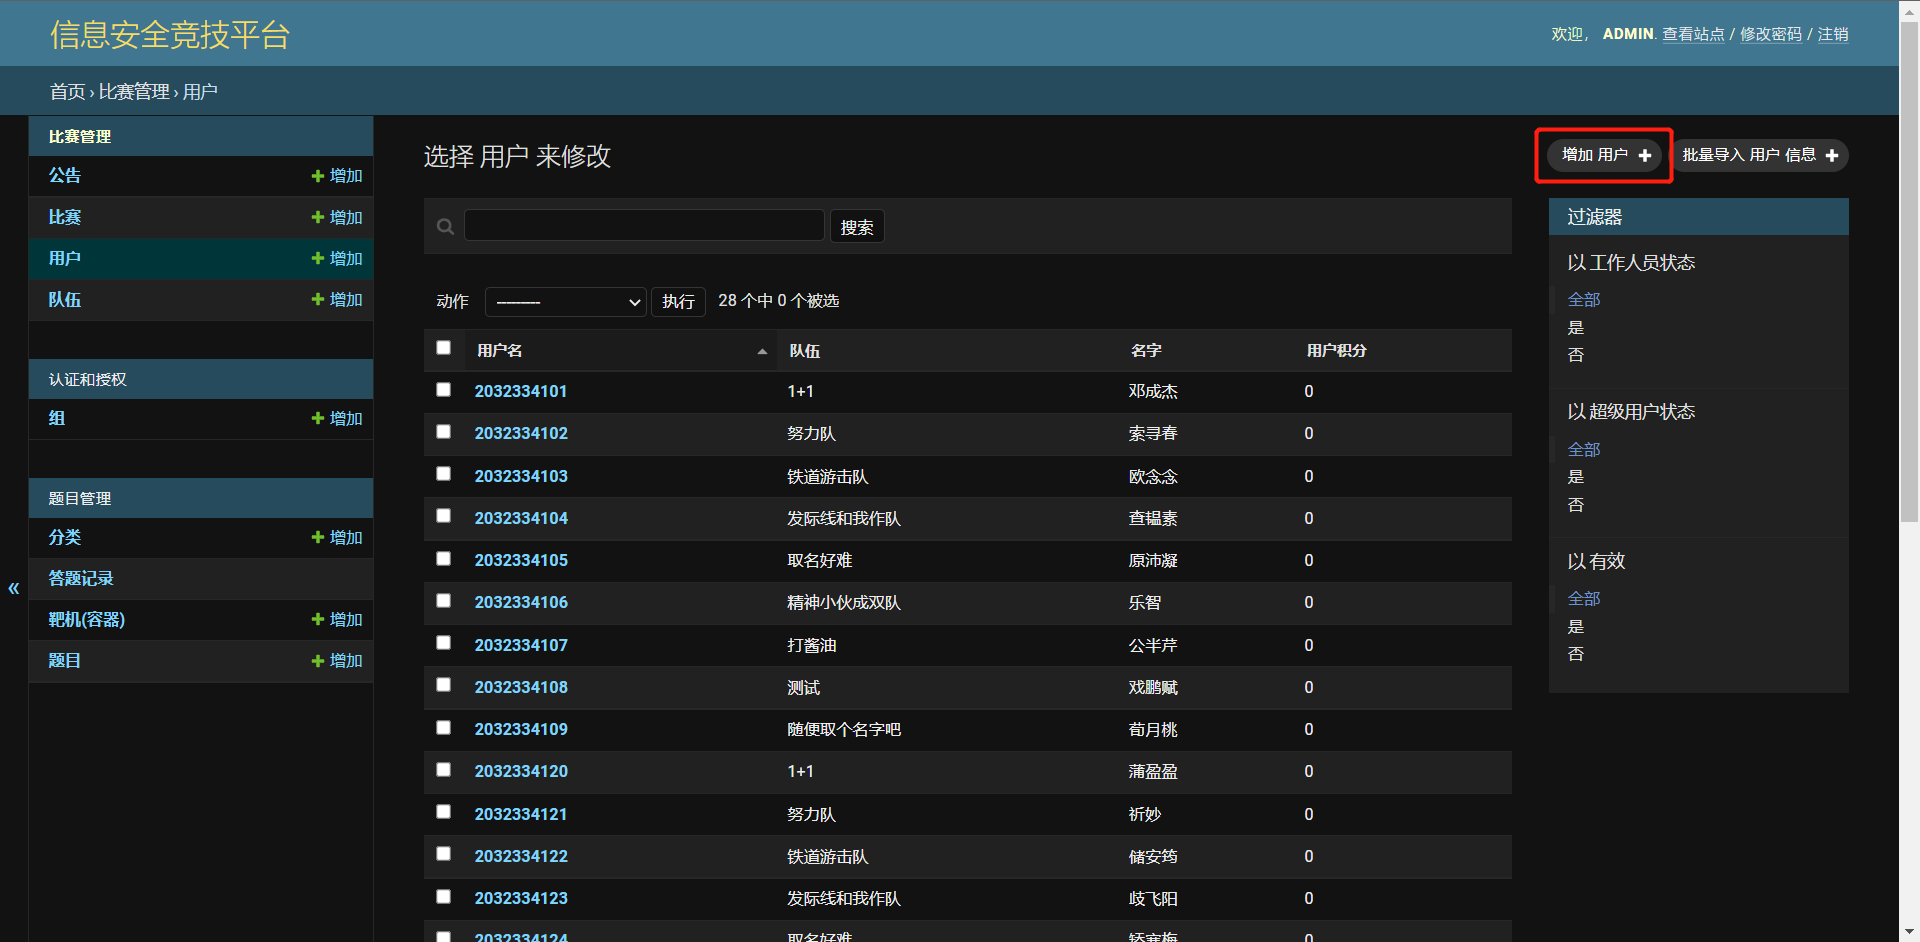Click the 搜索 search button
The image size is (1920, 942).
click(857, 227)
